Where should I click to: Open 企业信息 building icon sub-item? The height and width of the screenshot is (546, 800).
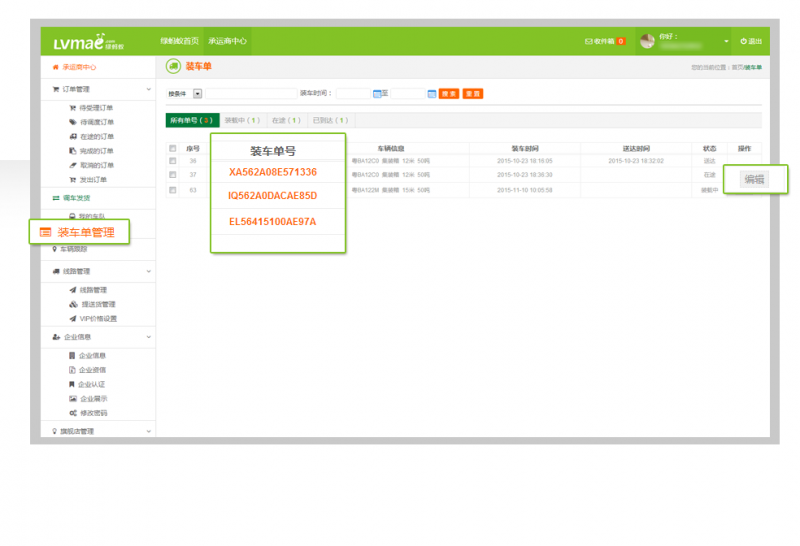click(87, 356)
